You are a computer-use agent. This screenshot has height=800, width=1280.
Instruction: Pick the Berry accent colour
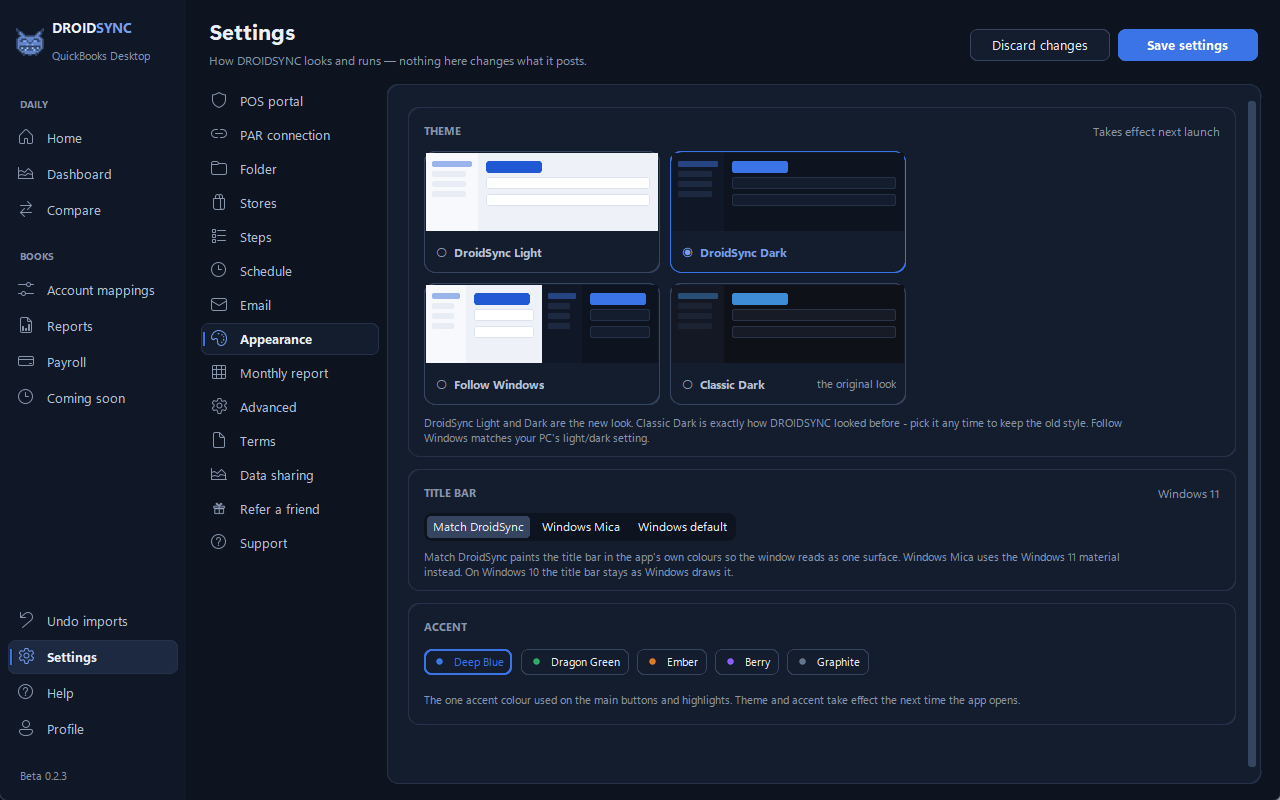(747, 662)
